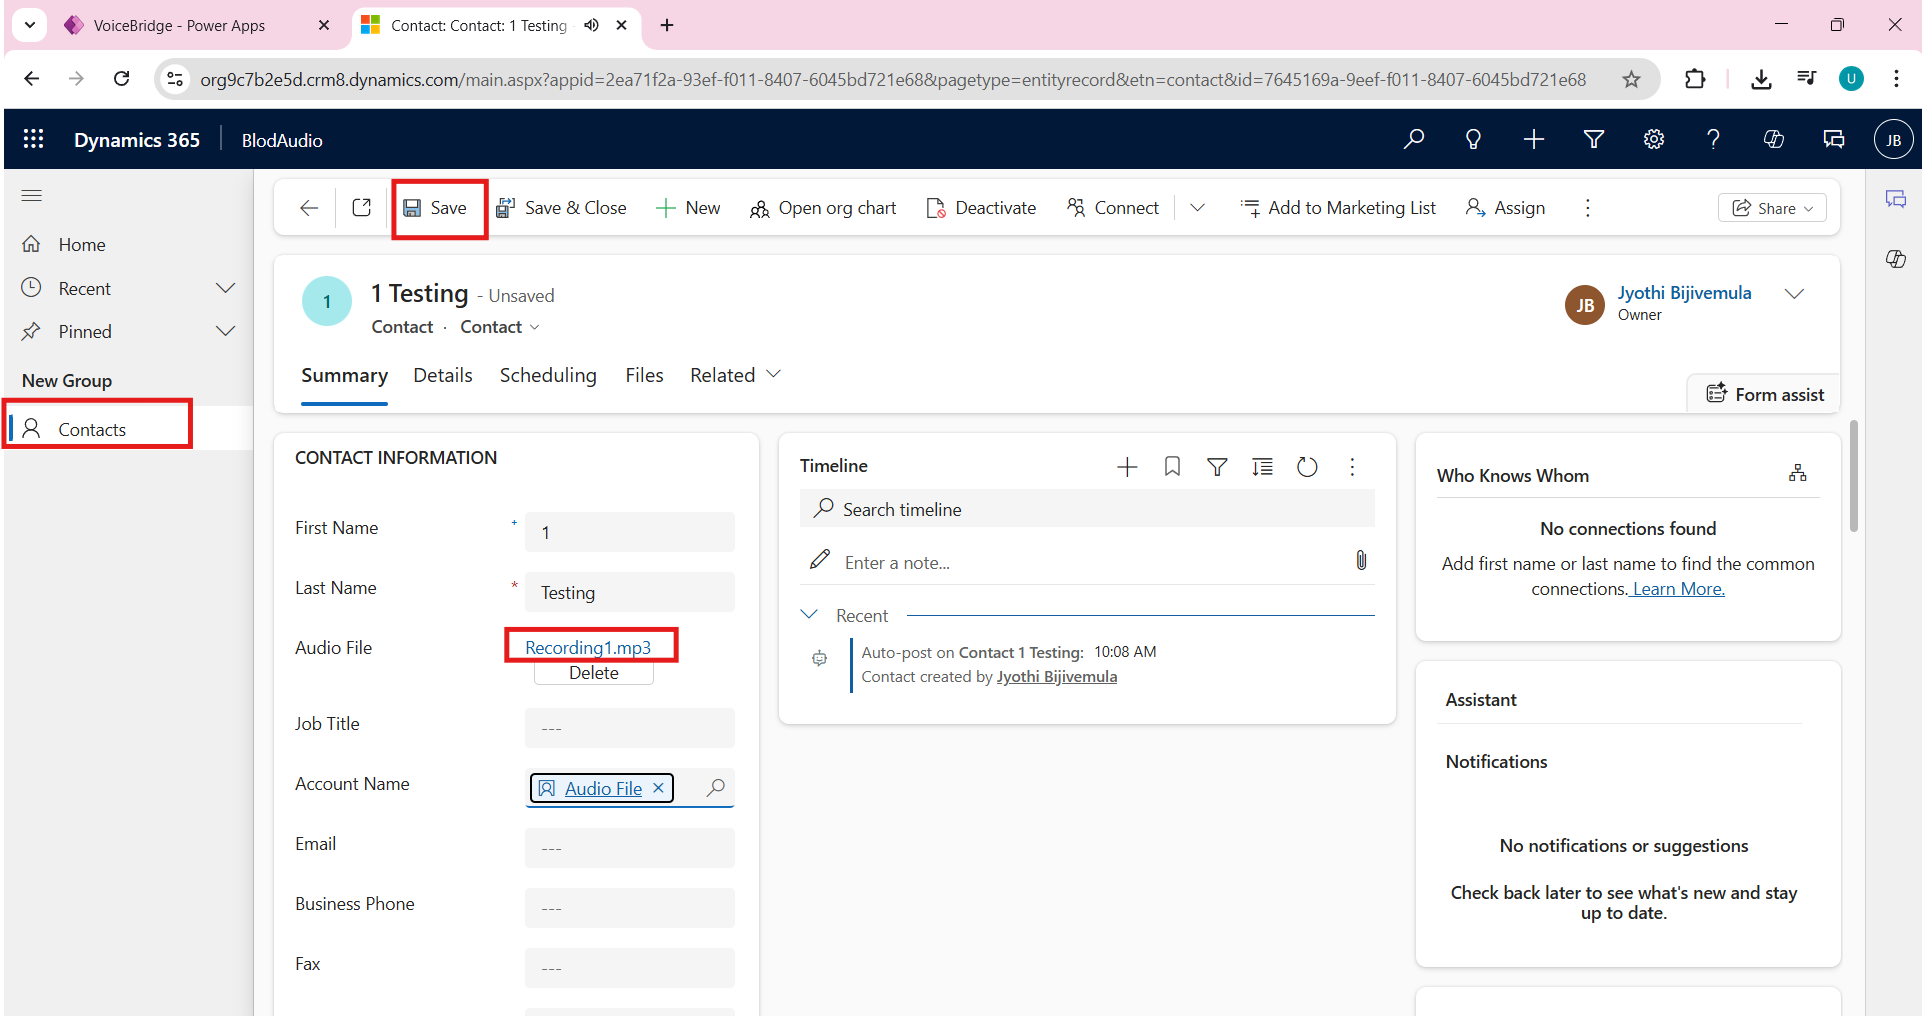The image size is (1922, 1016).
Task: Click the Timeline bookmark icon
Action: 1172,467
